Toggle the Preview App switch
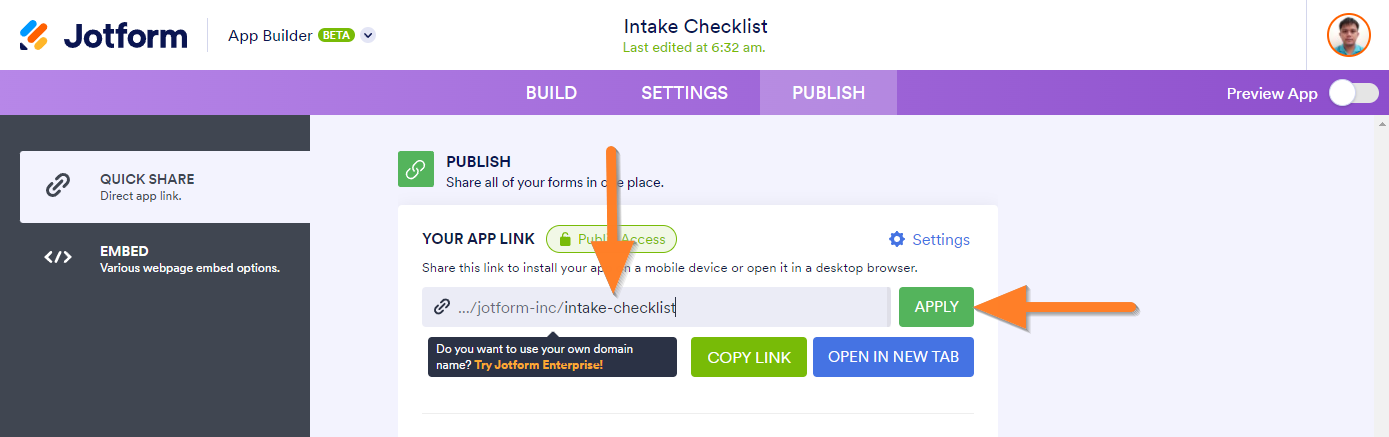Image resolution: width=1389 pixels, height=437 pixels. [1352, 93]
